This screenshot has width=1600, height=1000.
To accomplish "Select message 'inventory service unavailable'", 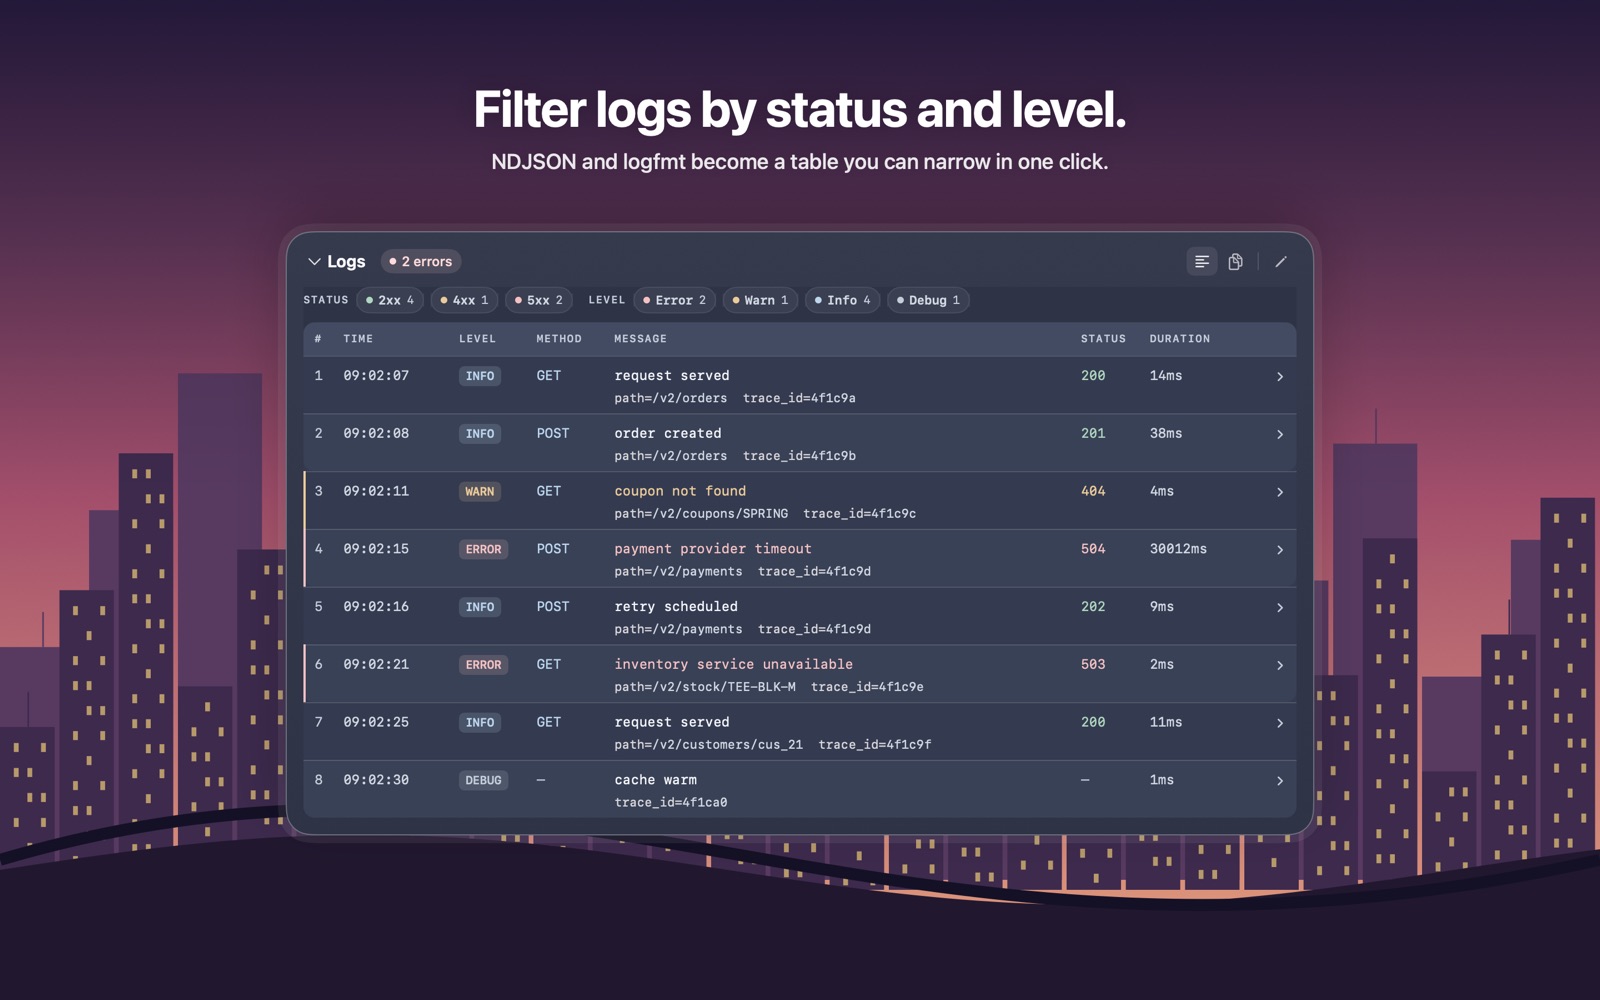I will [x=734, y=664].
